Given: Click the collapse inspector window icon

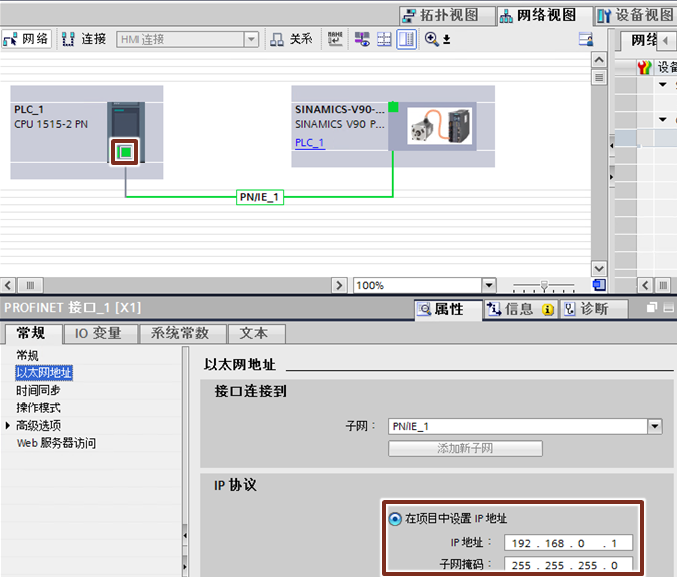Looking at the screenshot, I should pyautogui.click(x=668, y=307).
